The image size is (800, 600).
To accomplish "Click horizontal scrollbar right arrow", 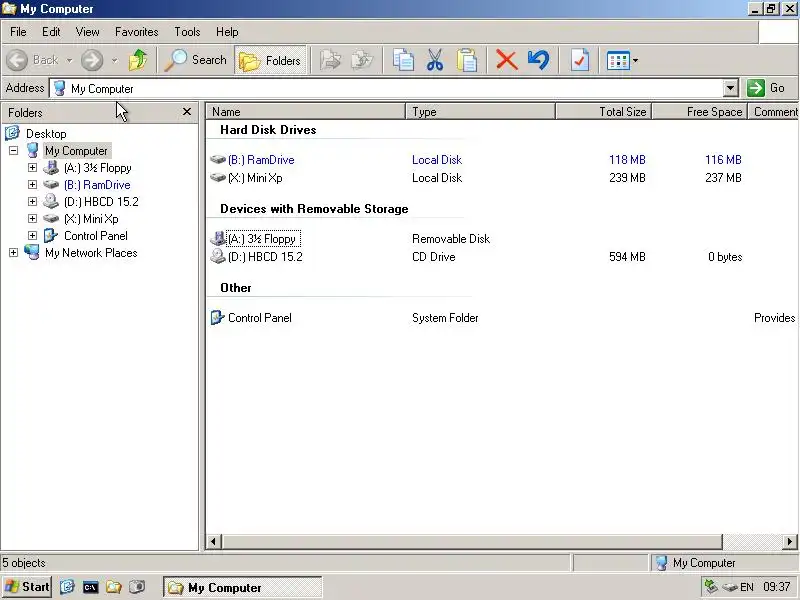I will click(789, 541).
